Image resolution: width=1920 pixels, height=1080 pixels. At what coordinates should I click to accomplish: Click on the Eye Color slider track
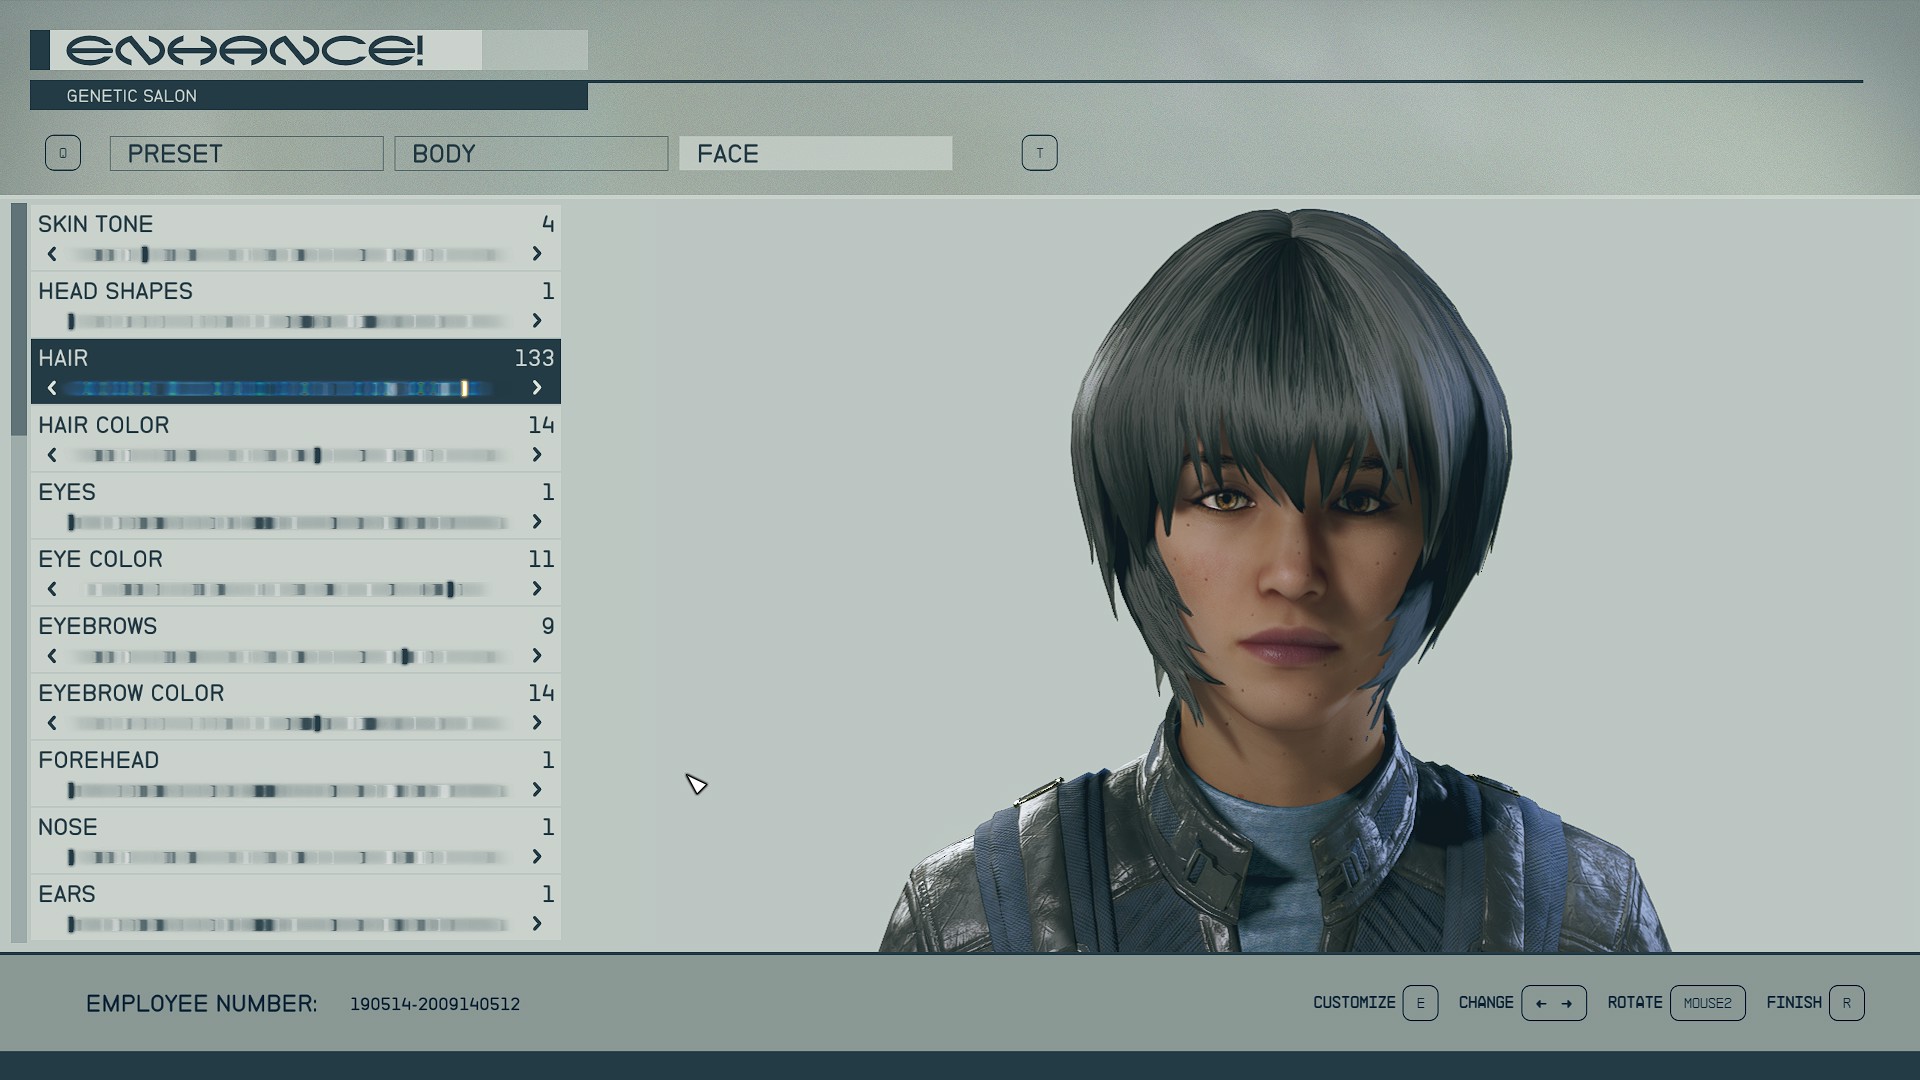coord(288,590)
